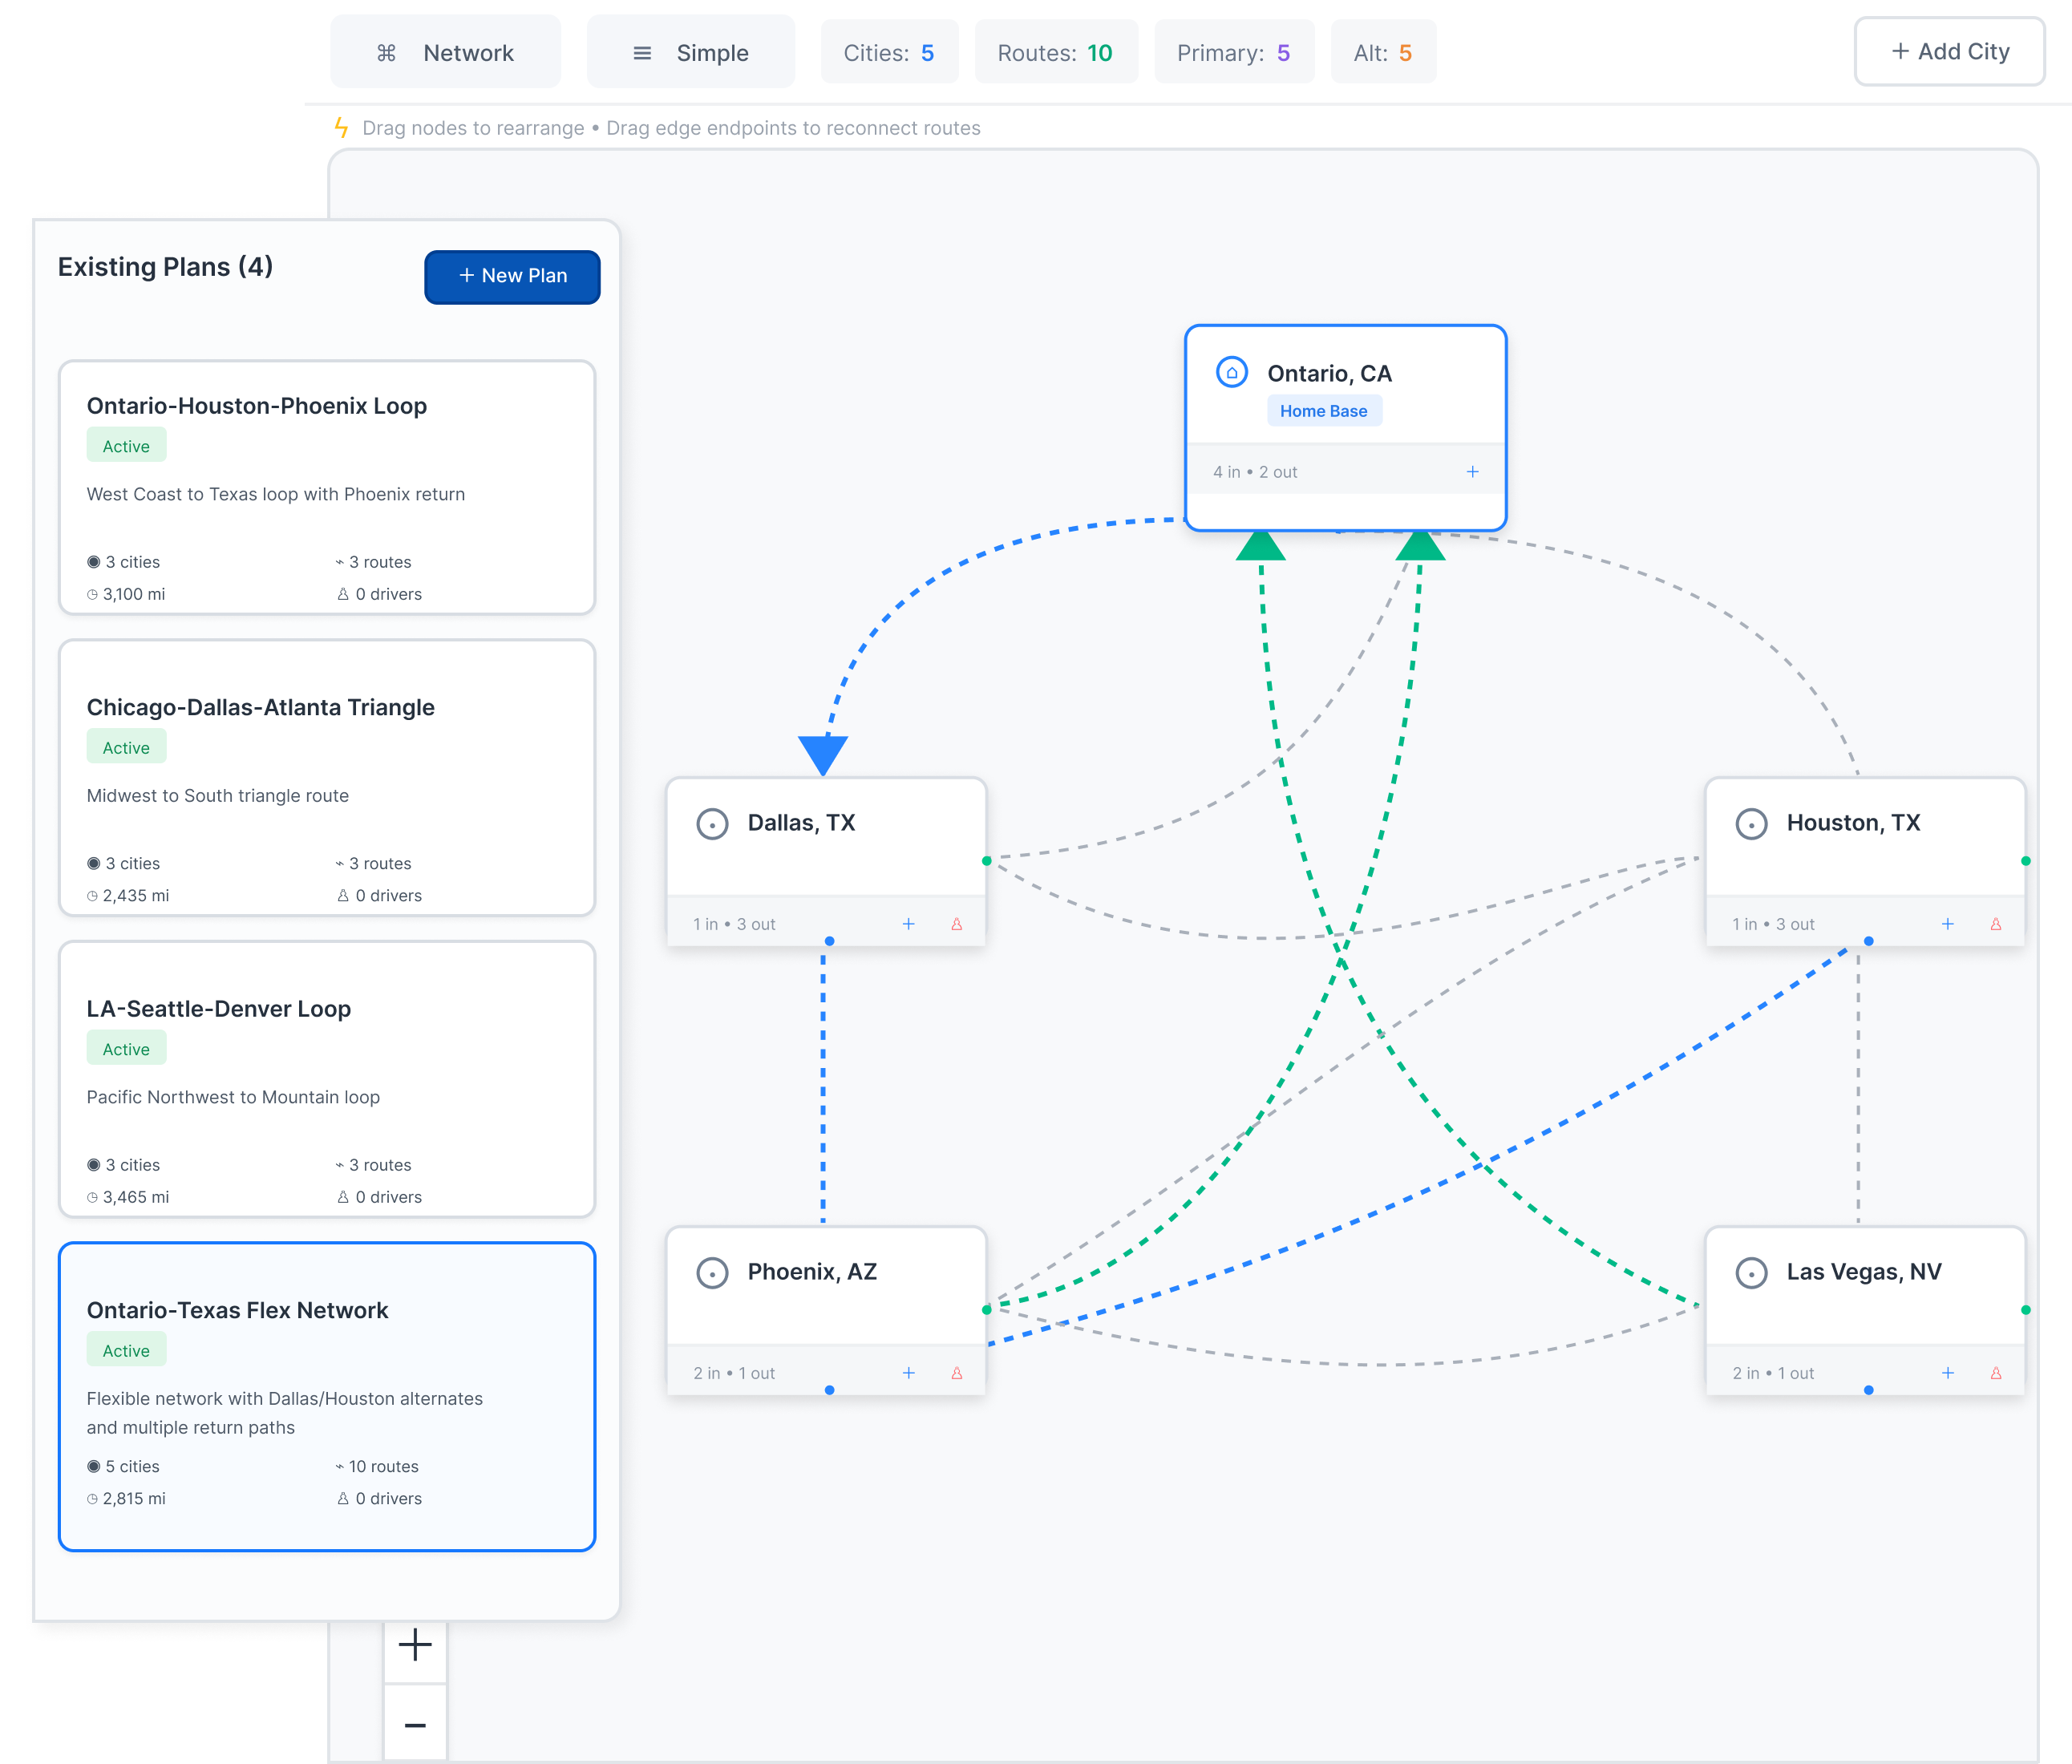Create a plan with New Plan button
Screen dimensions: 2072x1764
tap(512, 276)
